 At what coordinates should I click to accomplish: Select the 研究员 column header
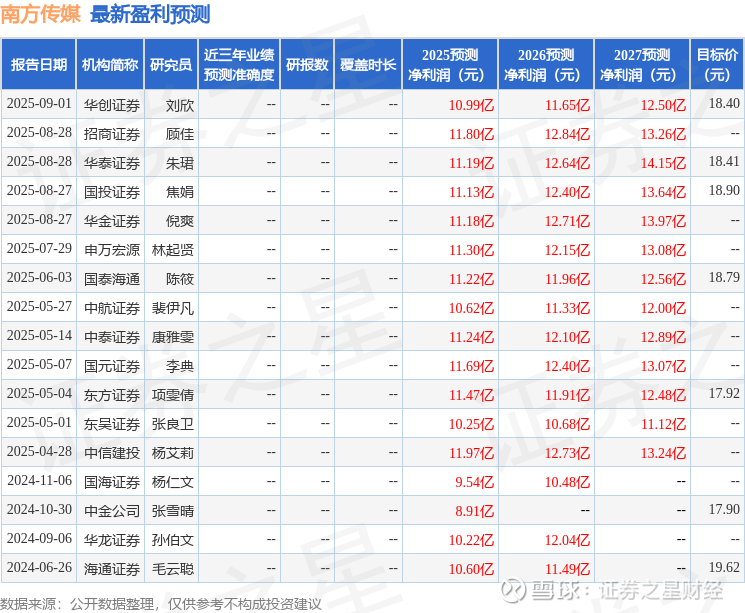click(171, 65)
